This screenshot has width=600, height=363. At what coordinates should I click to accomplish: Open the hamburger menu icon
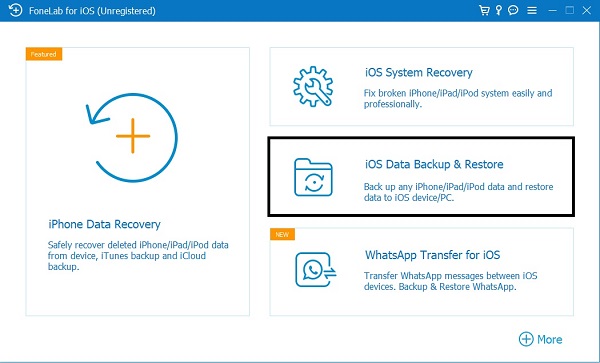pos(532,11)
